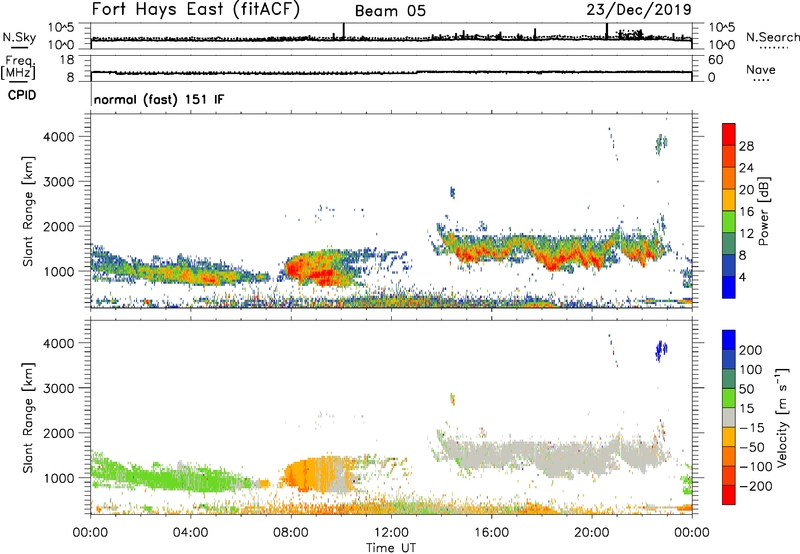The width and height of the screenshot is (800, 554).
Task: Click the '16:00' time axis tick label
Action: pos(491,533)
